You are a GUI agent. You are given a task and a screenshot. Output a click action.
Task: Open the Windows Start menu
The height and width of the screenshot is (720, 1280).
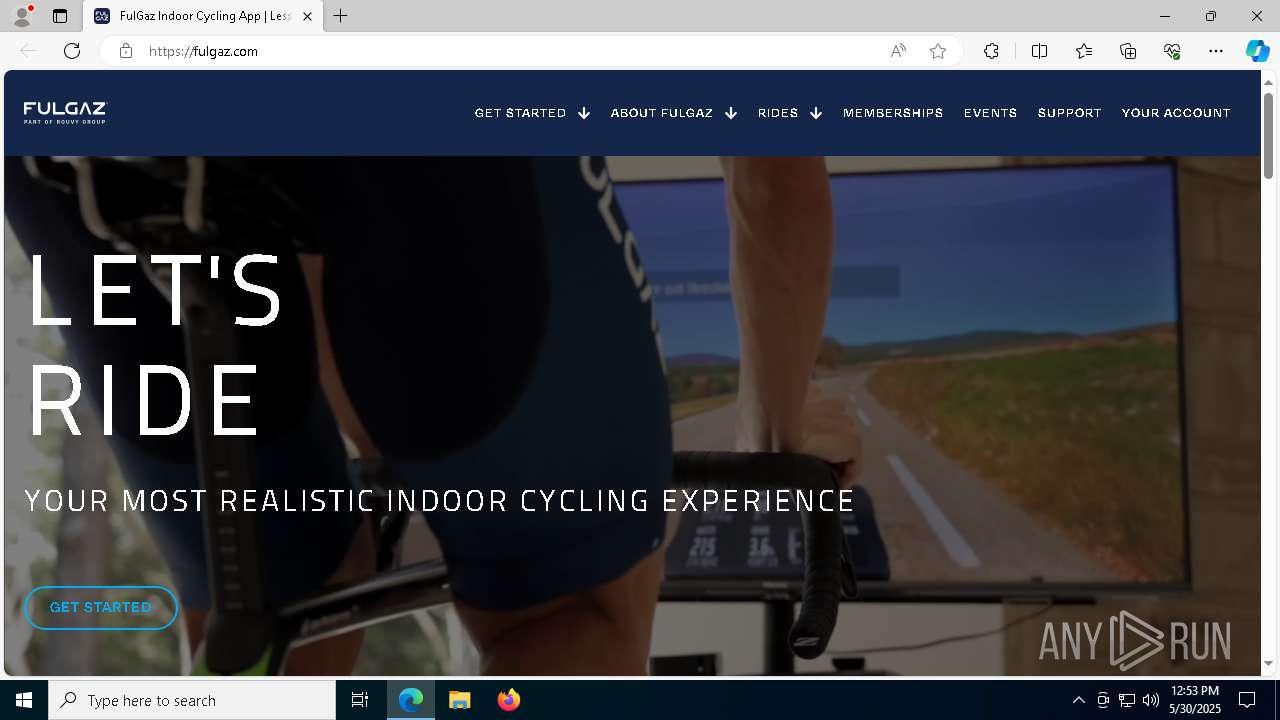point(24,700)
